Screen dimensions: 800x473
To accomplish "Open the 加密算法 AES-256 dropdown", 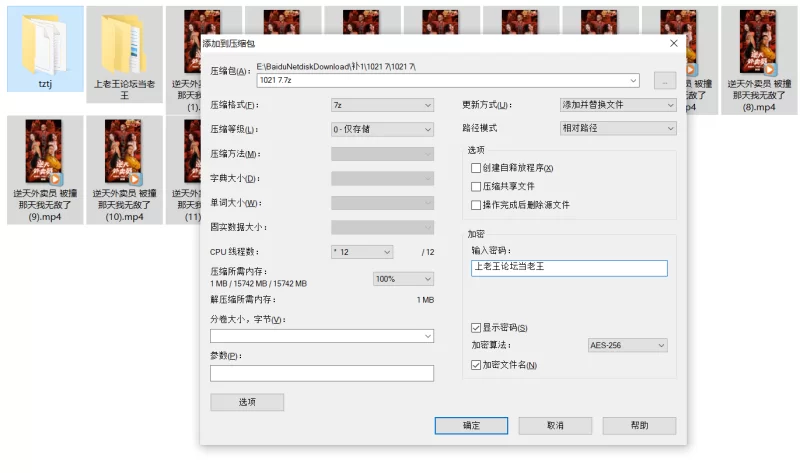I will pos(627,345).
